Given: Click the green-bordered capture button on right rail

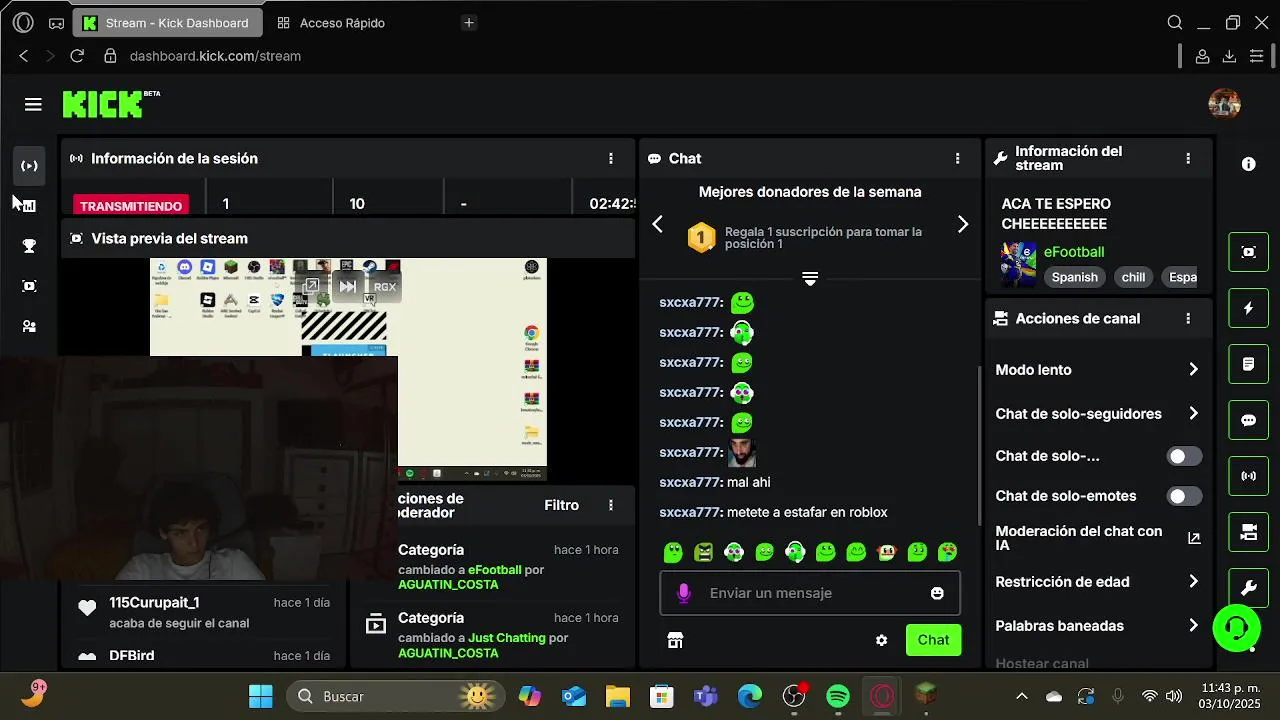Looking at the screenshot, I should tap(1248, 252).
